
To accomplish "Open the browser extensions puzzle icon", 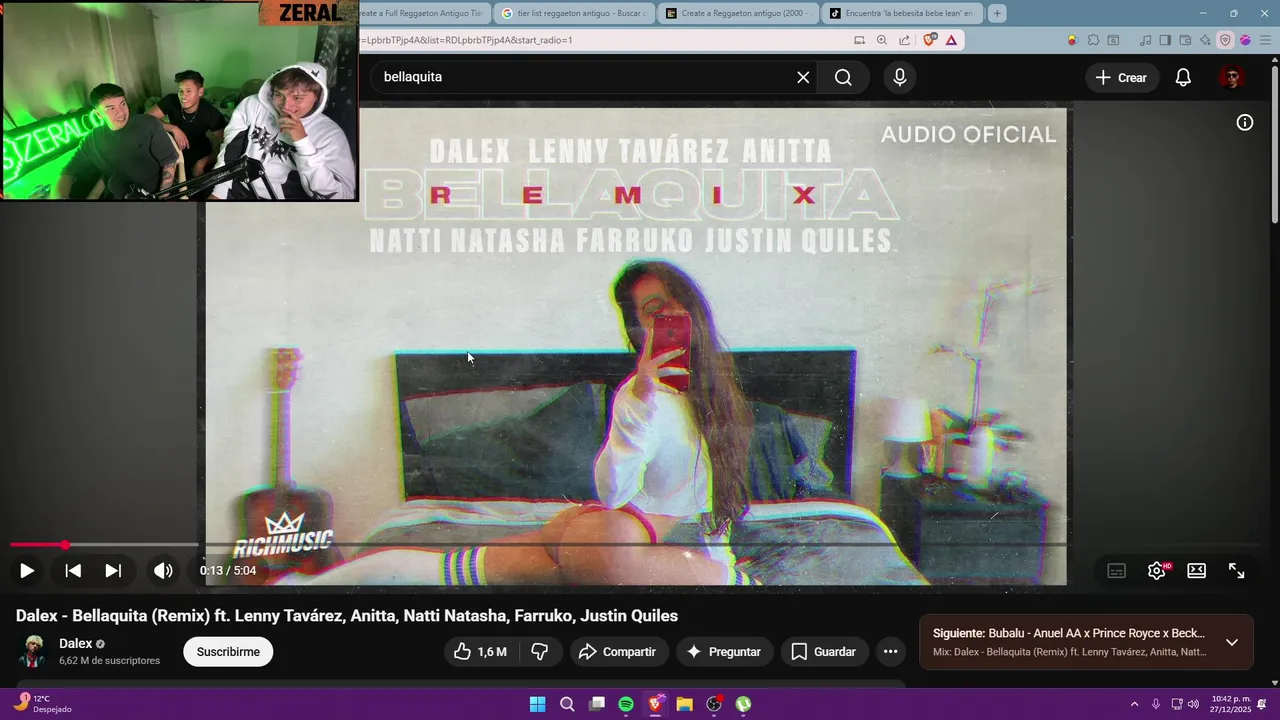I will coord(1093,40).
